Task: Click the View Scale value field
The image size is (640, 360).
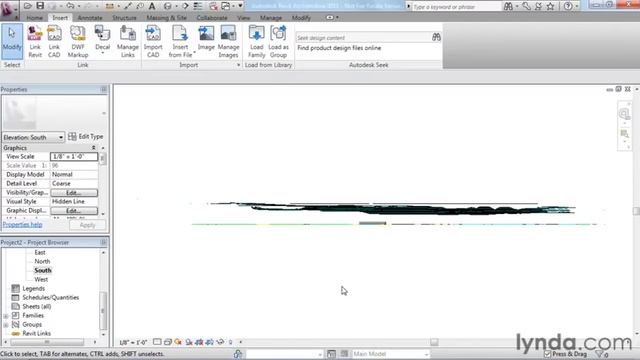Action: 74,156
